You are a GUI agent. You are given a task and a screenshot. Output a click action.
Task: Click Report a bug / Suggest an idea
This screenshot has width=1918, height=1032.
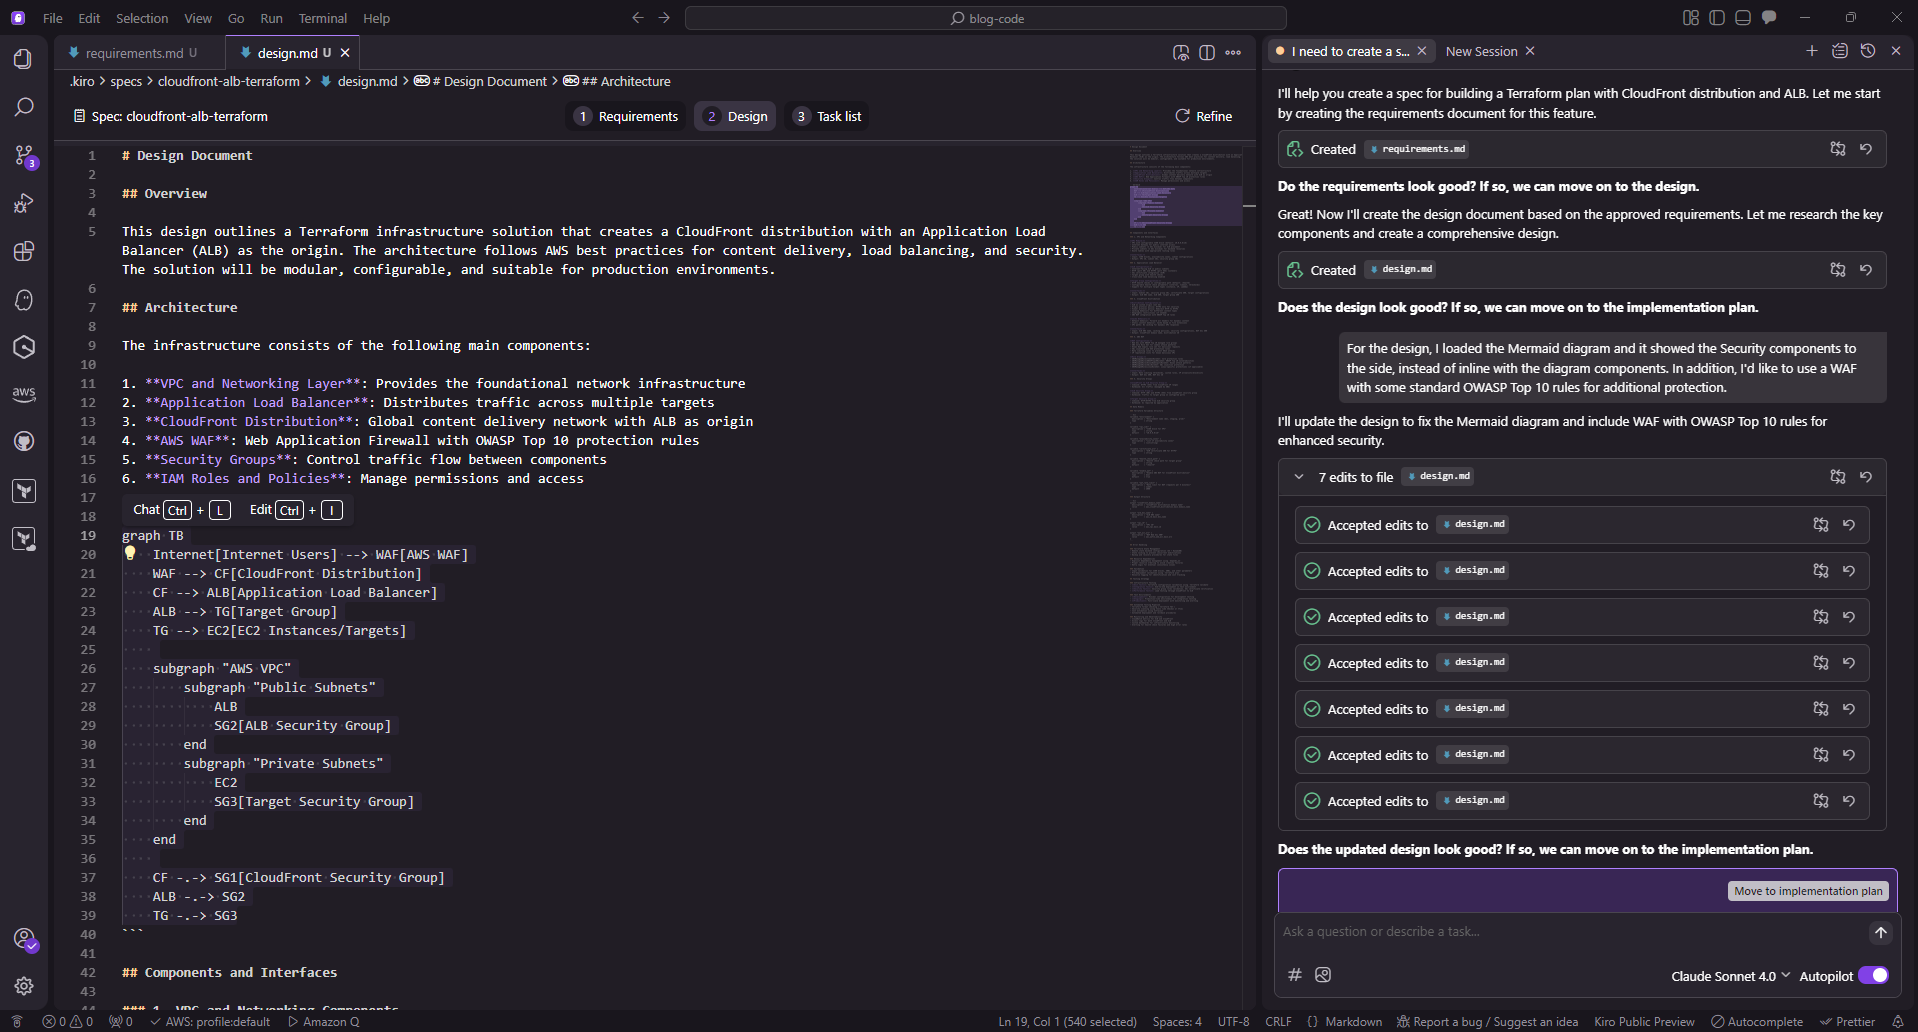click(x=1487, y=1022)
